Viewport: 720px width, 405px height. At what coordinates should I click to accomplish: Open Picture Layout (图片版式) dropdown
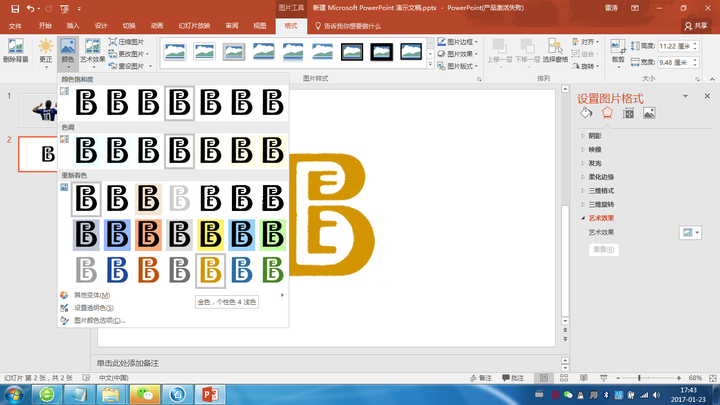pos(457,66)
